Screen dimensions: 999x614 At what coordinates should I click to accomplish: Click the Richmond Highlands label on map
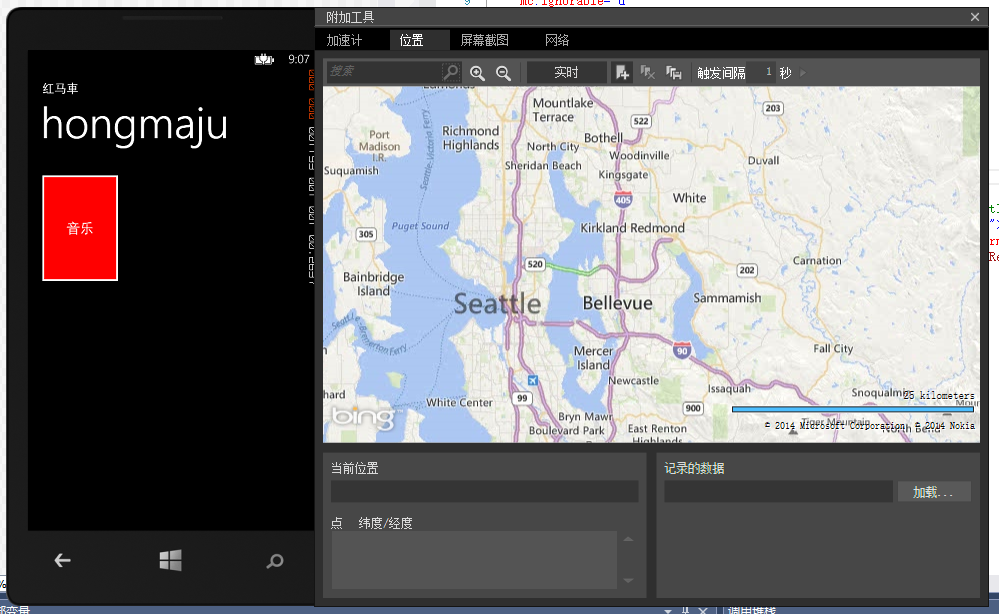click(471, 138)
